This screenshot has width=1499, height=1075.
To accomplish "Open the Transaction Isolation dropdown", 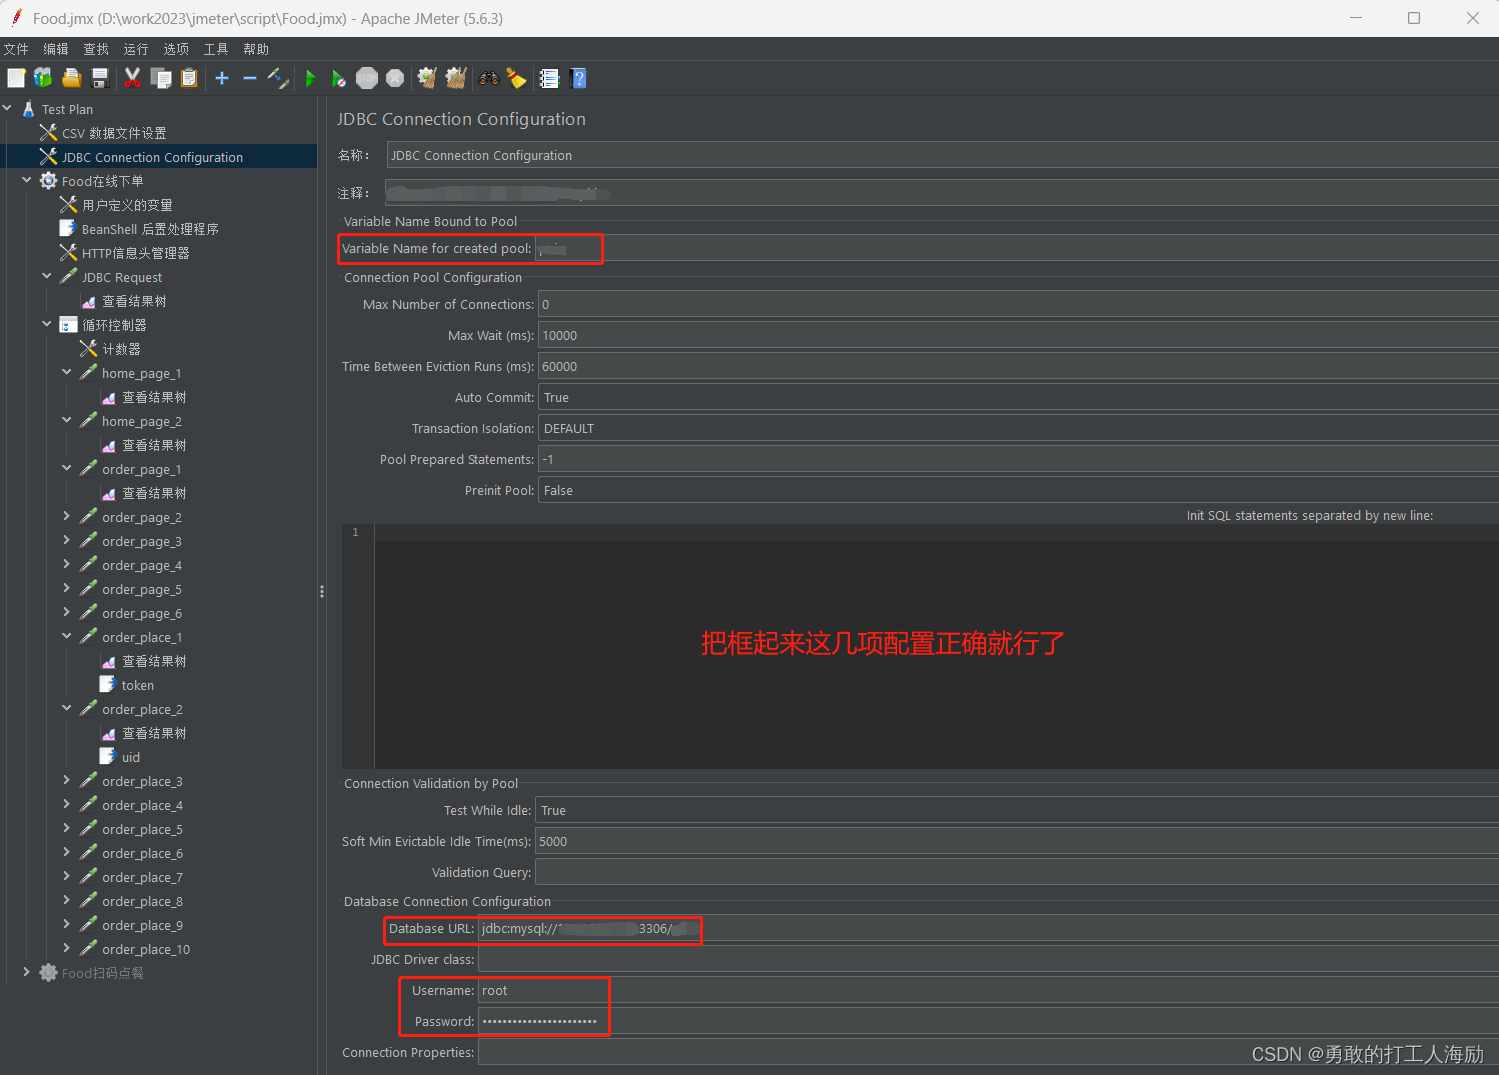I will pyautogui.click(x=1018, y=428).
